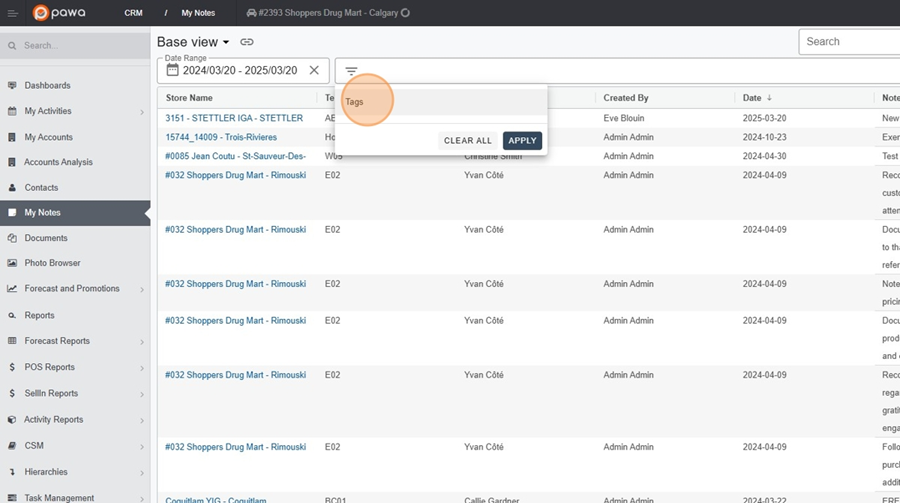Open My Notes breadcrumb tab
Screen dimensions: 900x503
[198, 13]
